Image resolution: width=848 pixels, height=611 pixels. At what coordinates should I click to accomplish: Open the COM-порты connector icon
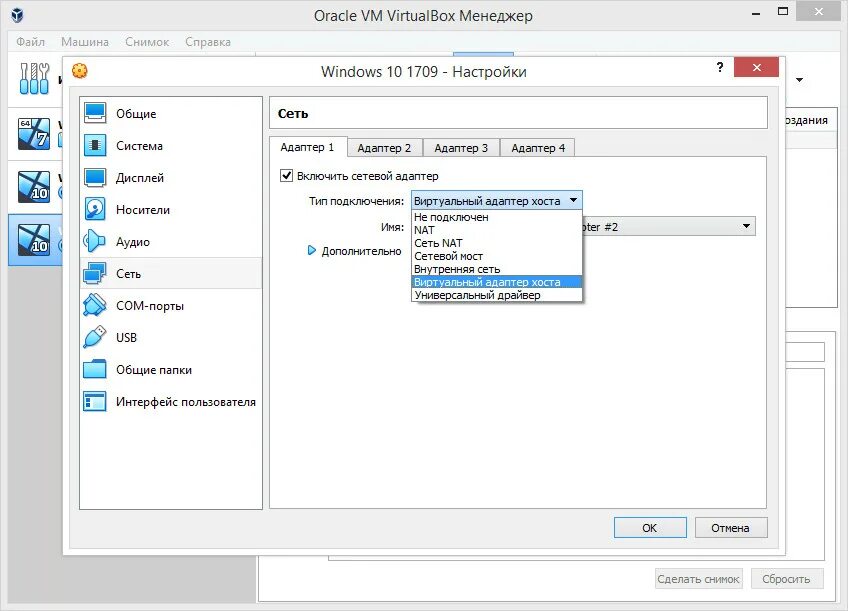click(95, 305)
